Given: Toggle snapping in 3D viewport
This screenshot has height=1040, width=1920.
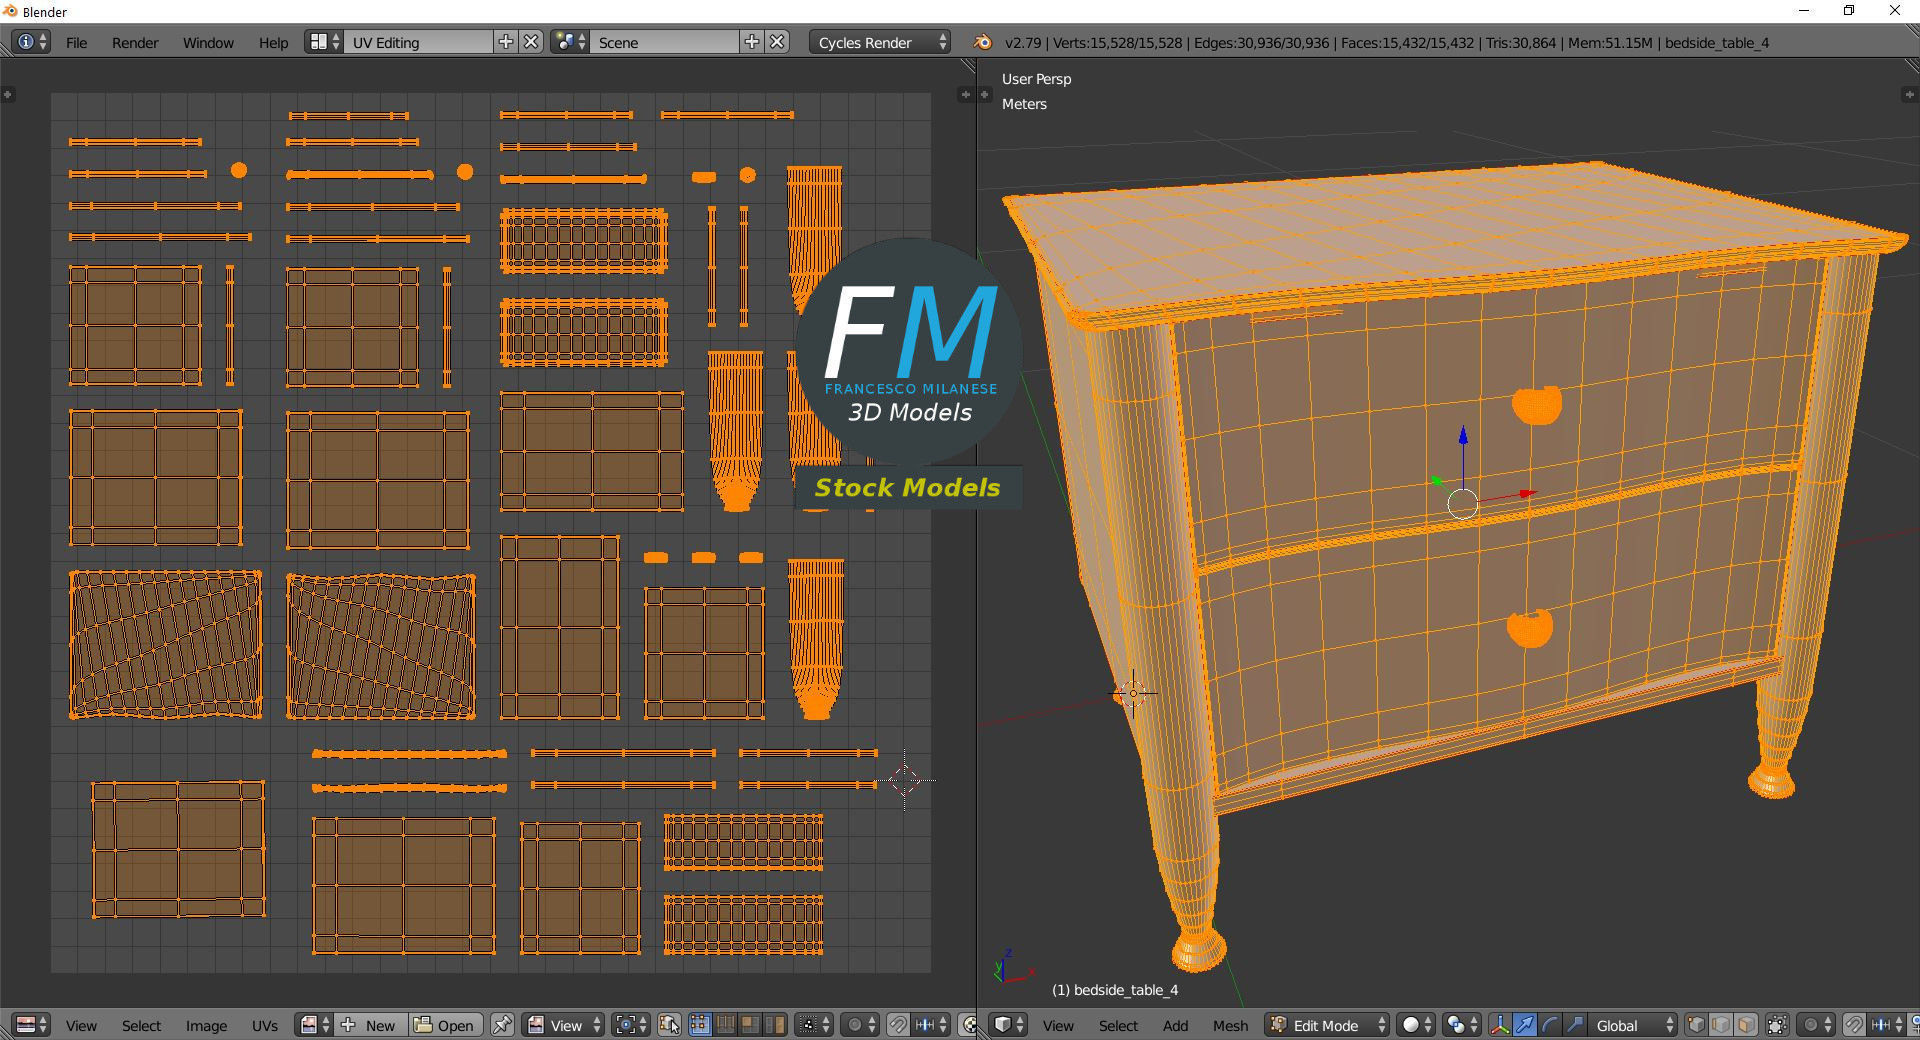Looking at the screenshot, I should (x=1853, y=1025).
